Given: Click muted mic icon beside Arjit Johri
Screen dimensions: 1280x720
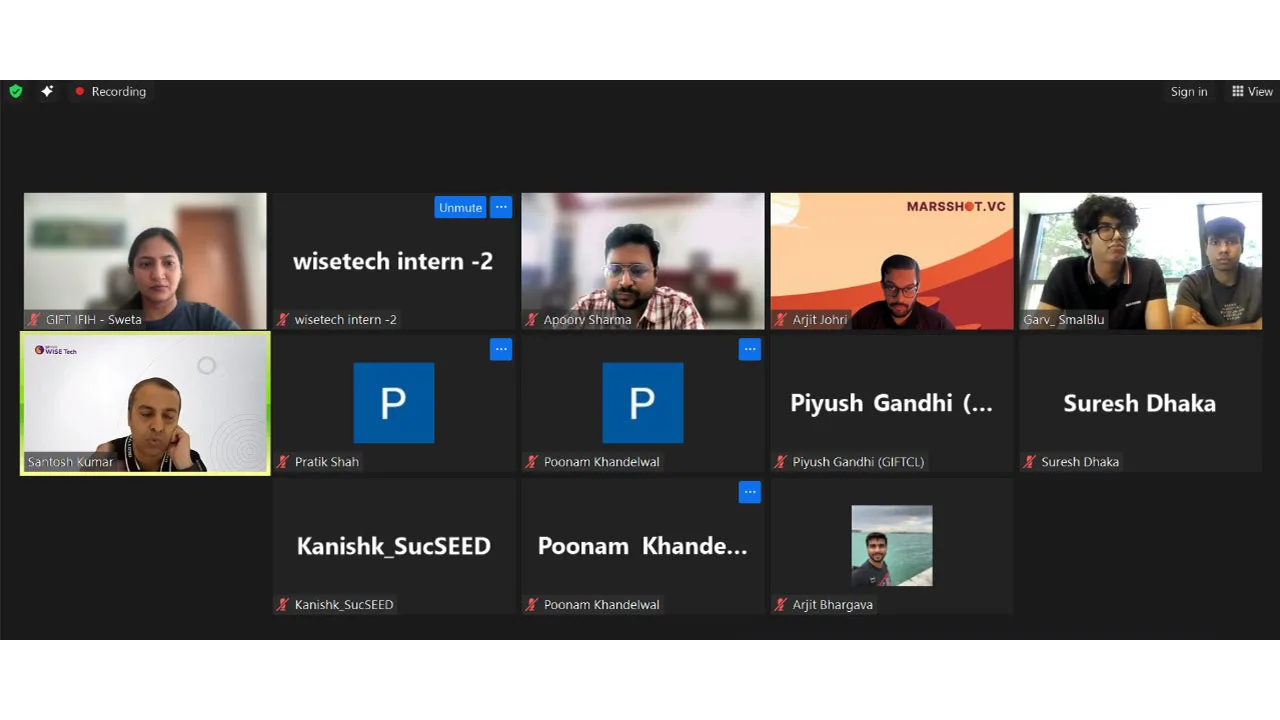Looking at the screenshot, I should [782, 320].
